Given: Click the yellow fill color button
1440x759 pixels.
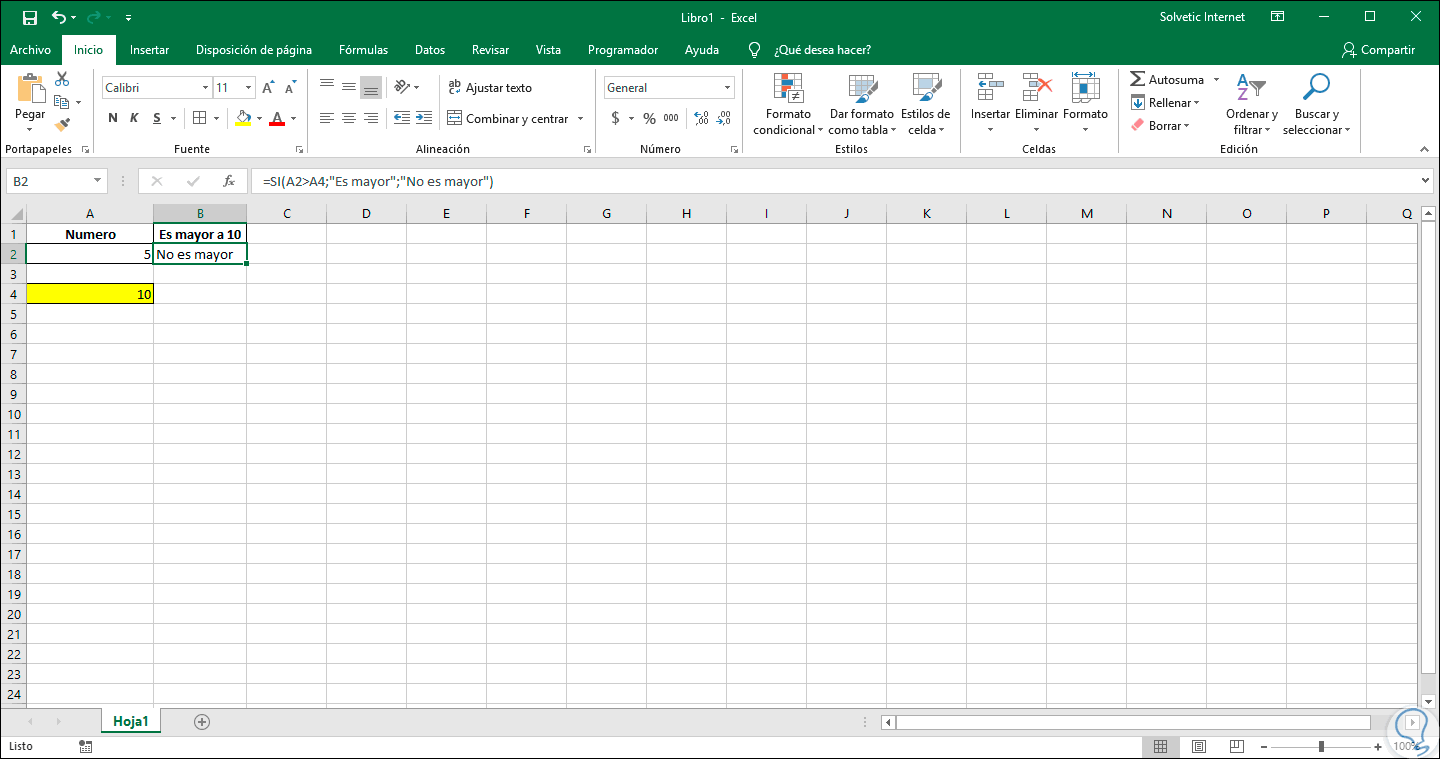Looking at the screenshot, I should (x=243, y=118).
